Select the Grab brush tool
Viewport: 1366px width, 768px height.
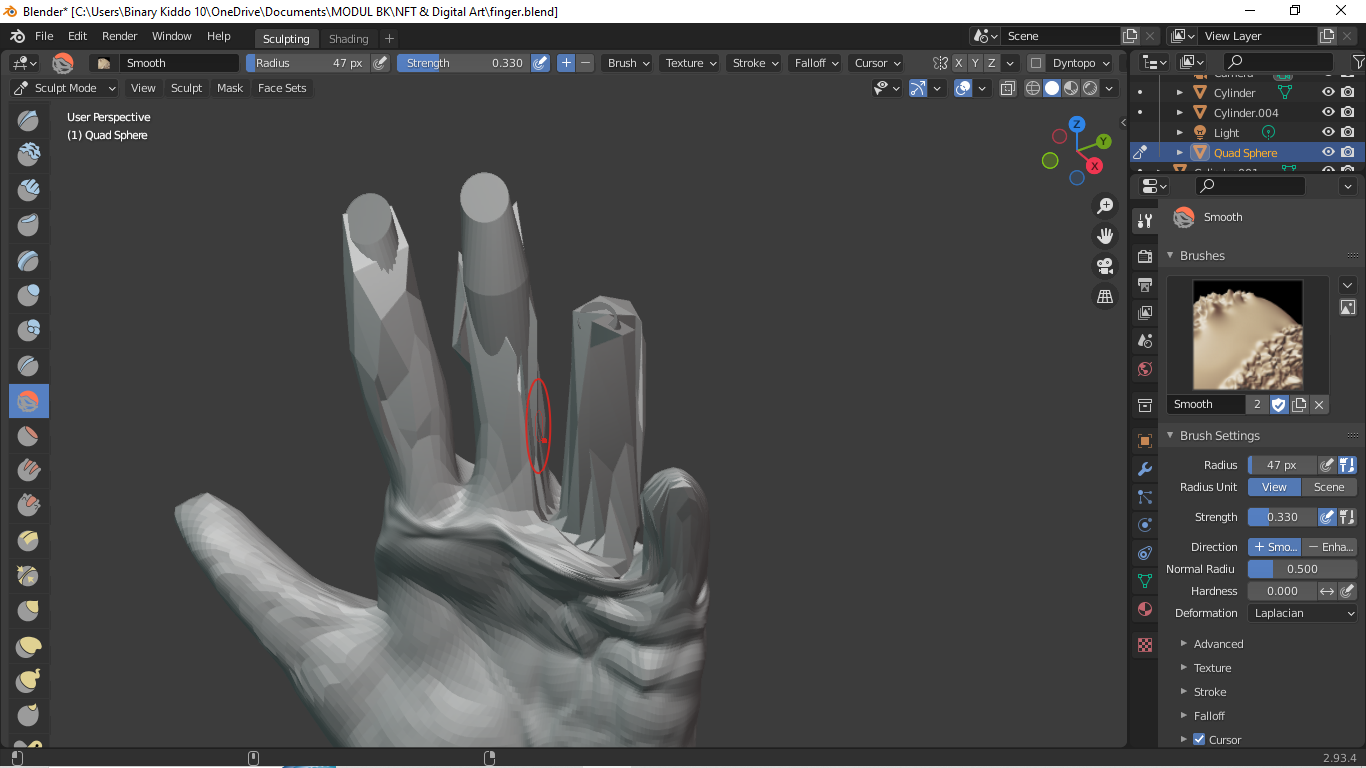(x=28, y=611)
